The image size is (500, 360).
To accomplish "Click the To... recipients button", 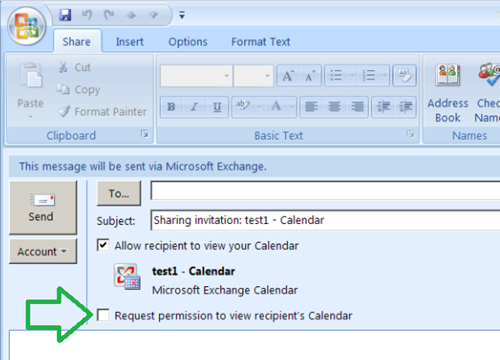I will point(119,193).
